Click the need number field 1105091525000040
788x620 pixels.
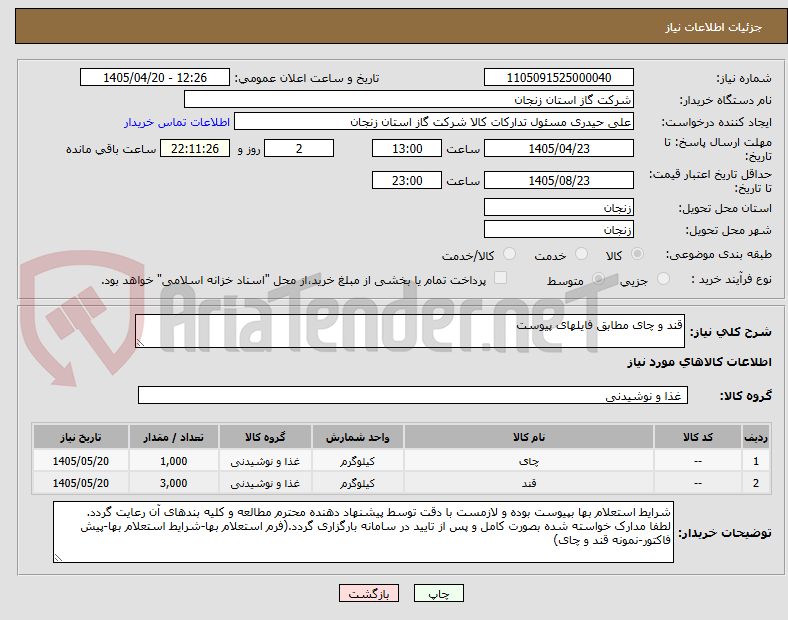(559, 77)
